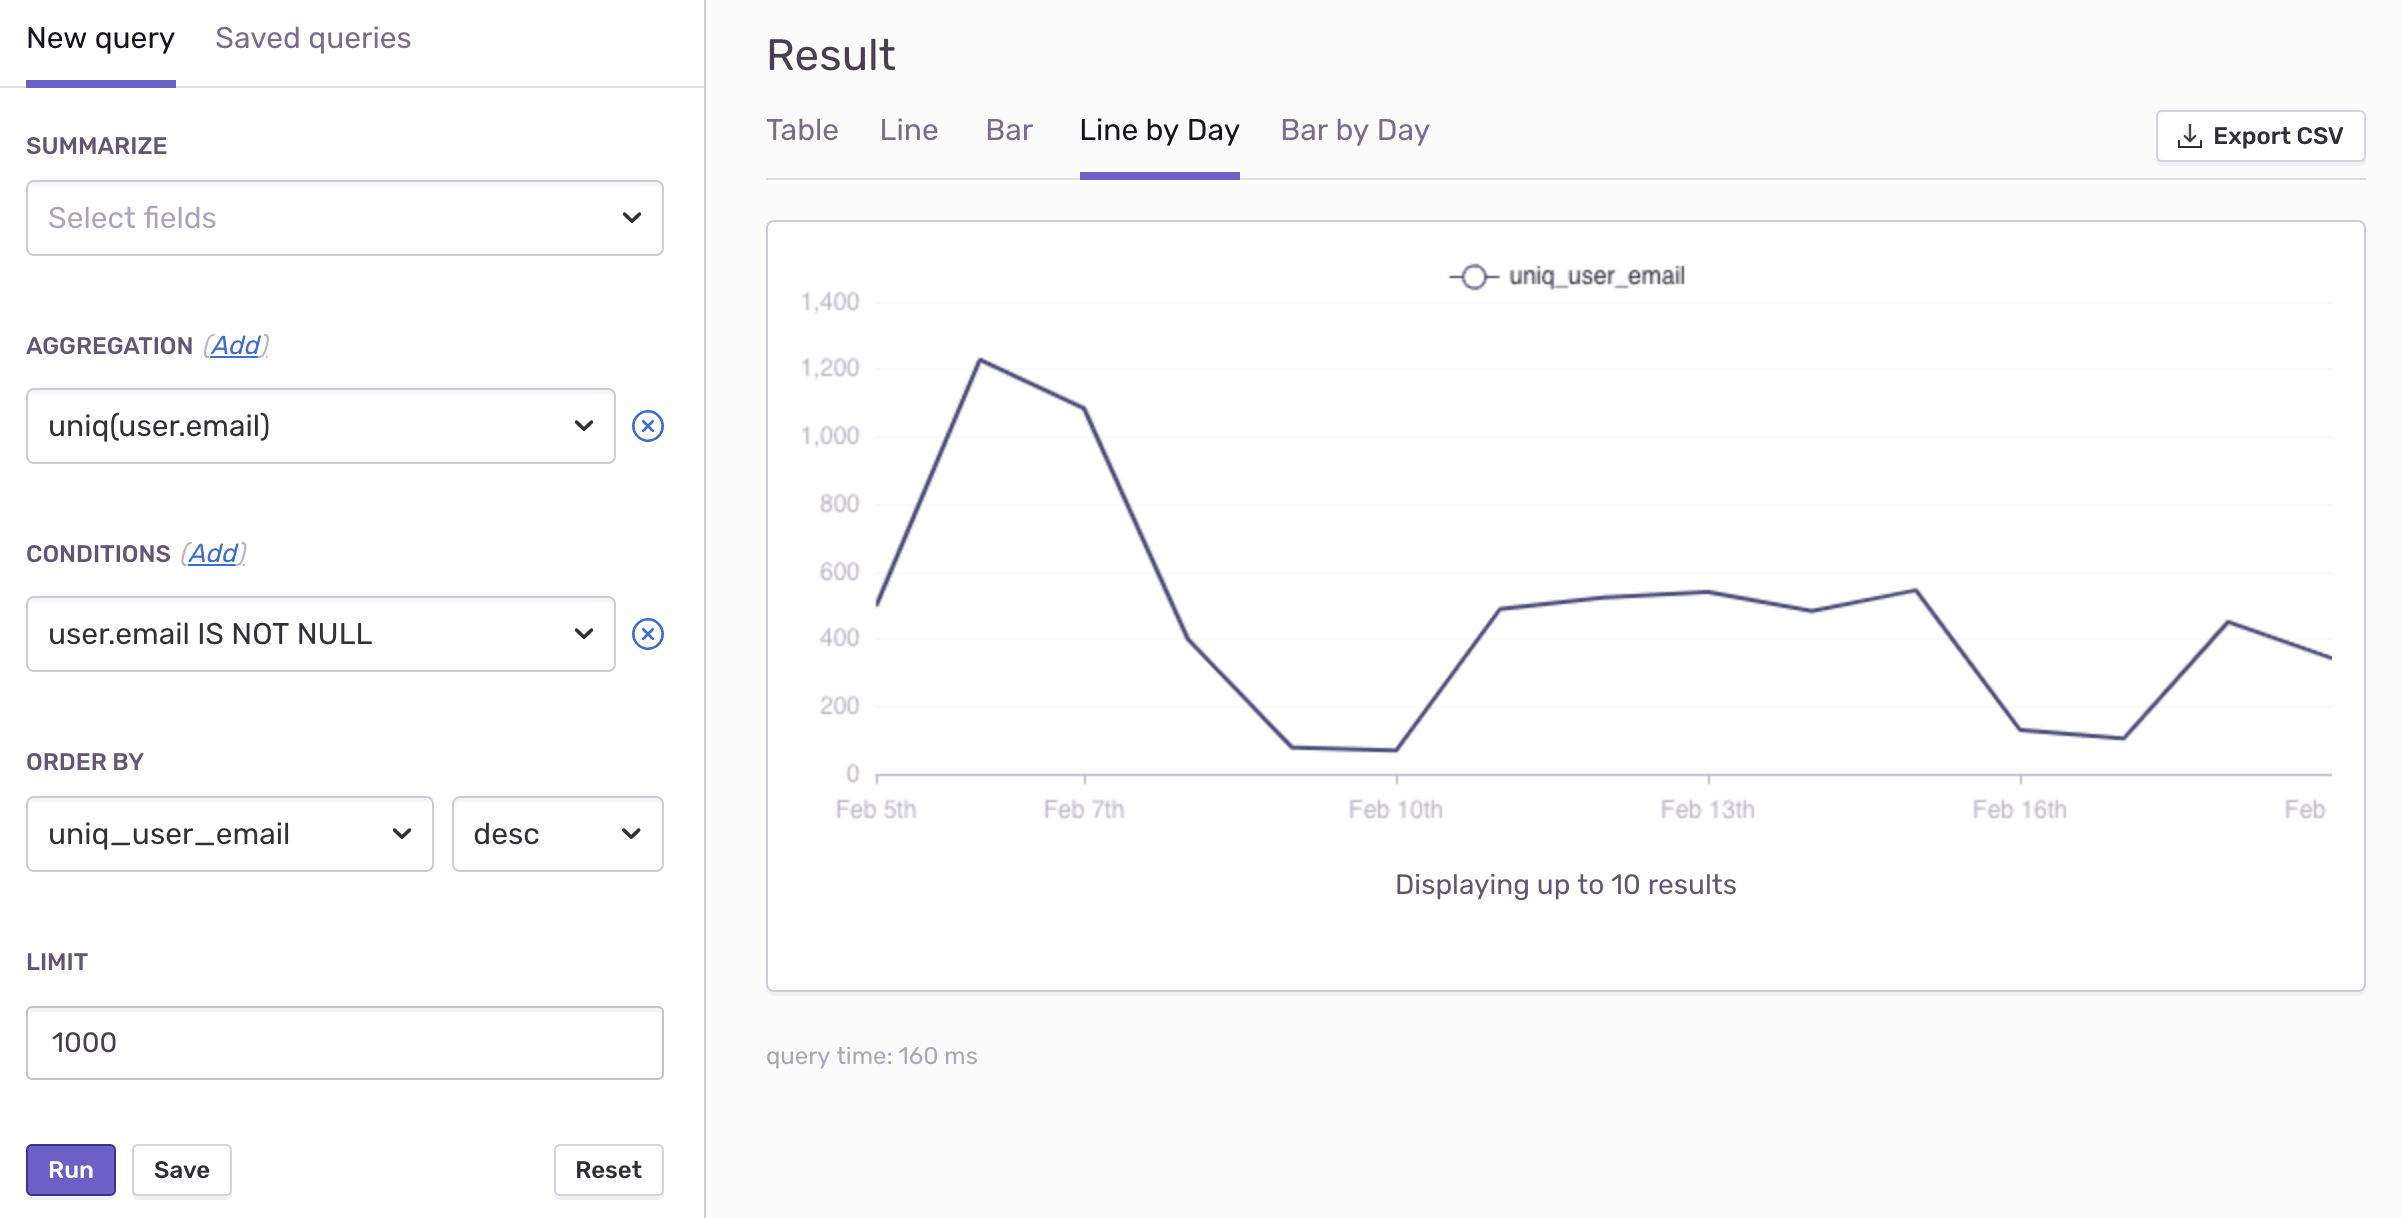Switch to the Bar by Day tab
This screenshot has height=1218, width=2402.
pyautogui.click(x=1354, y=130)
